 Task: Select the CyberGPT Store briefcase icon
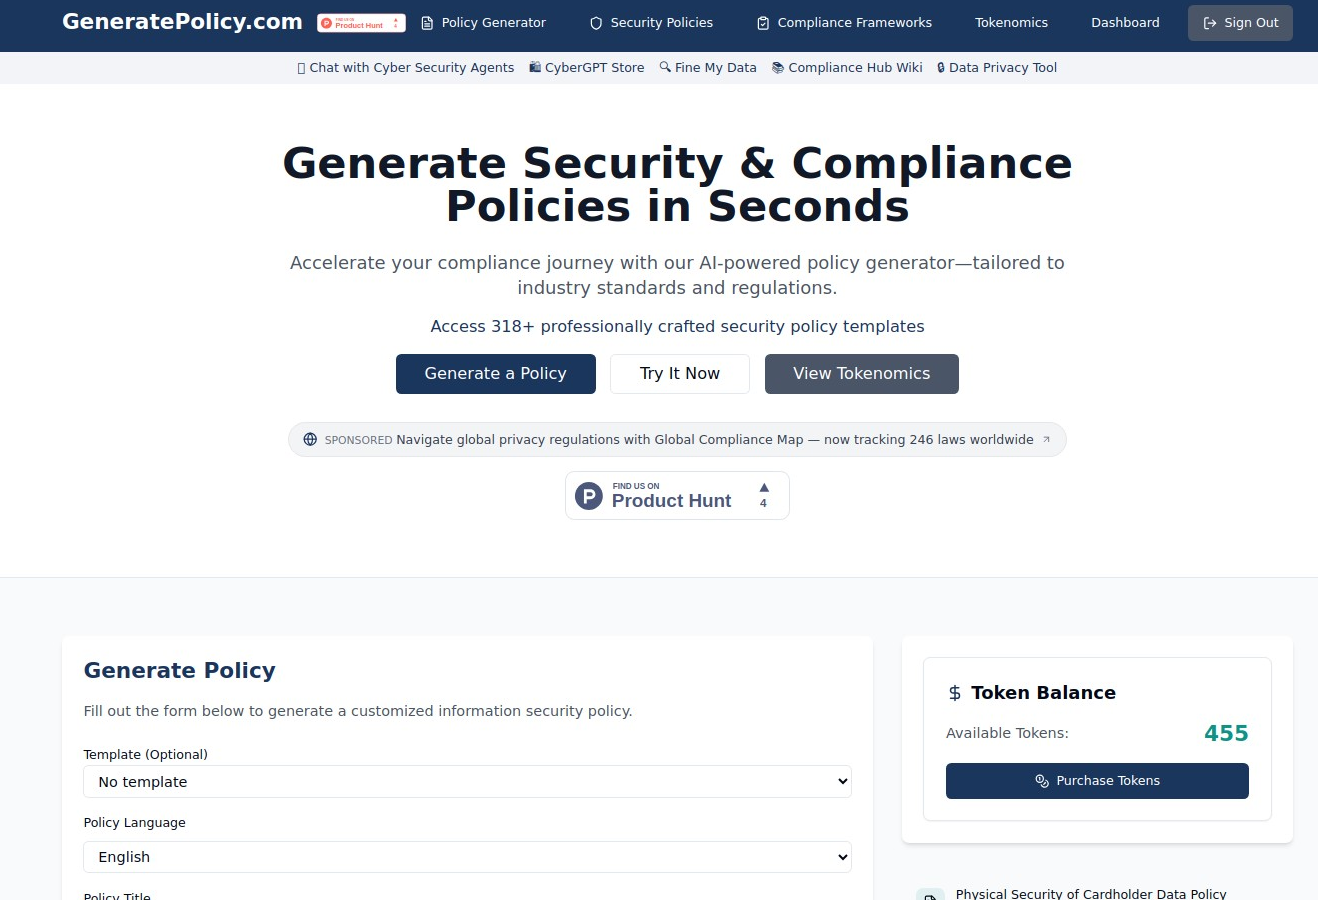[536, 67]
